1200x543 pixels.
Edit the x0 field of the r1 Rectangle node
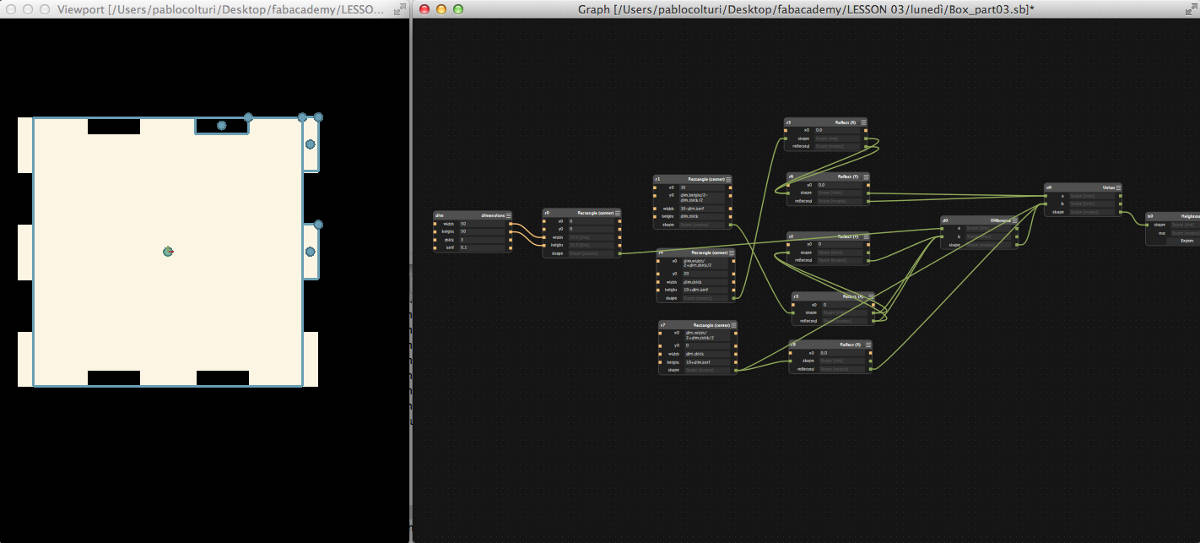pyautogui.click(x=702, y=187)
